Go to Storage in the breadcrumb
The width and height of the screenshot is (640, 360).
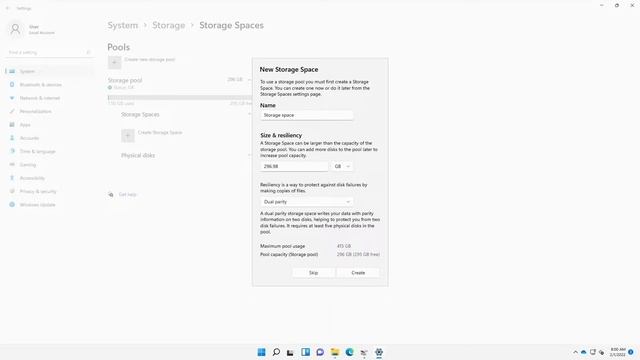169,25
